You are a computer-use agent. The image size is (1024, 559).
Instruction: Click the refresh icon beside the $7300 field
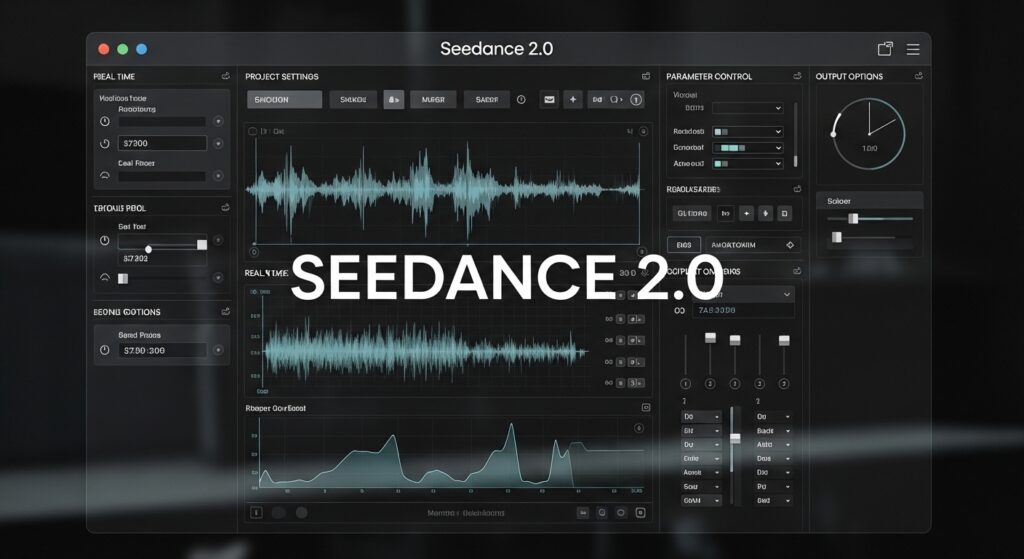(104, 144)
